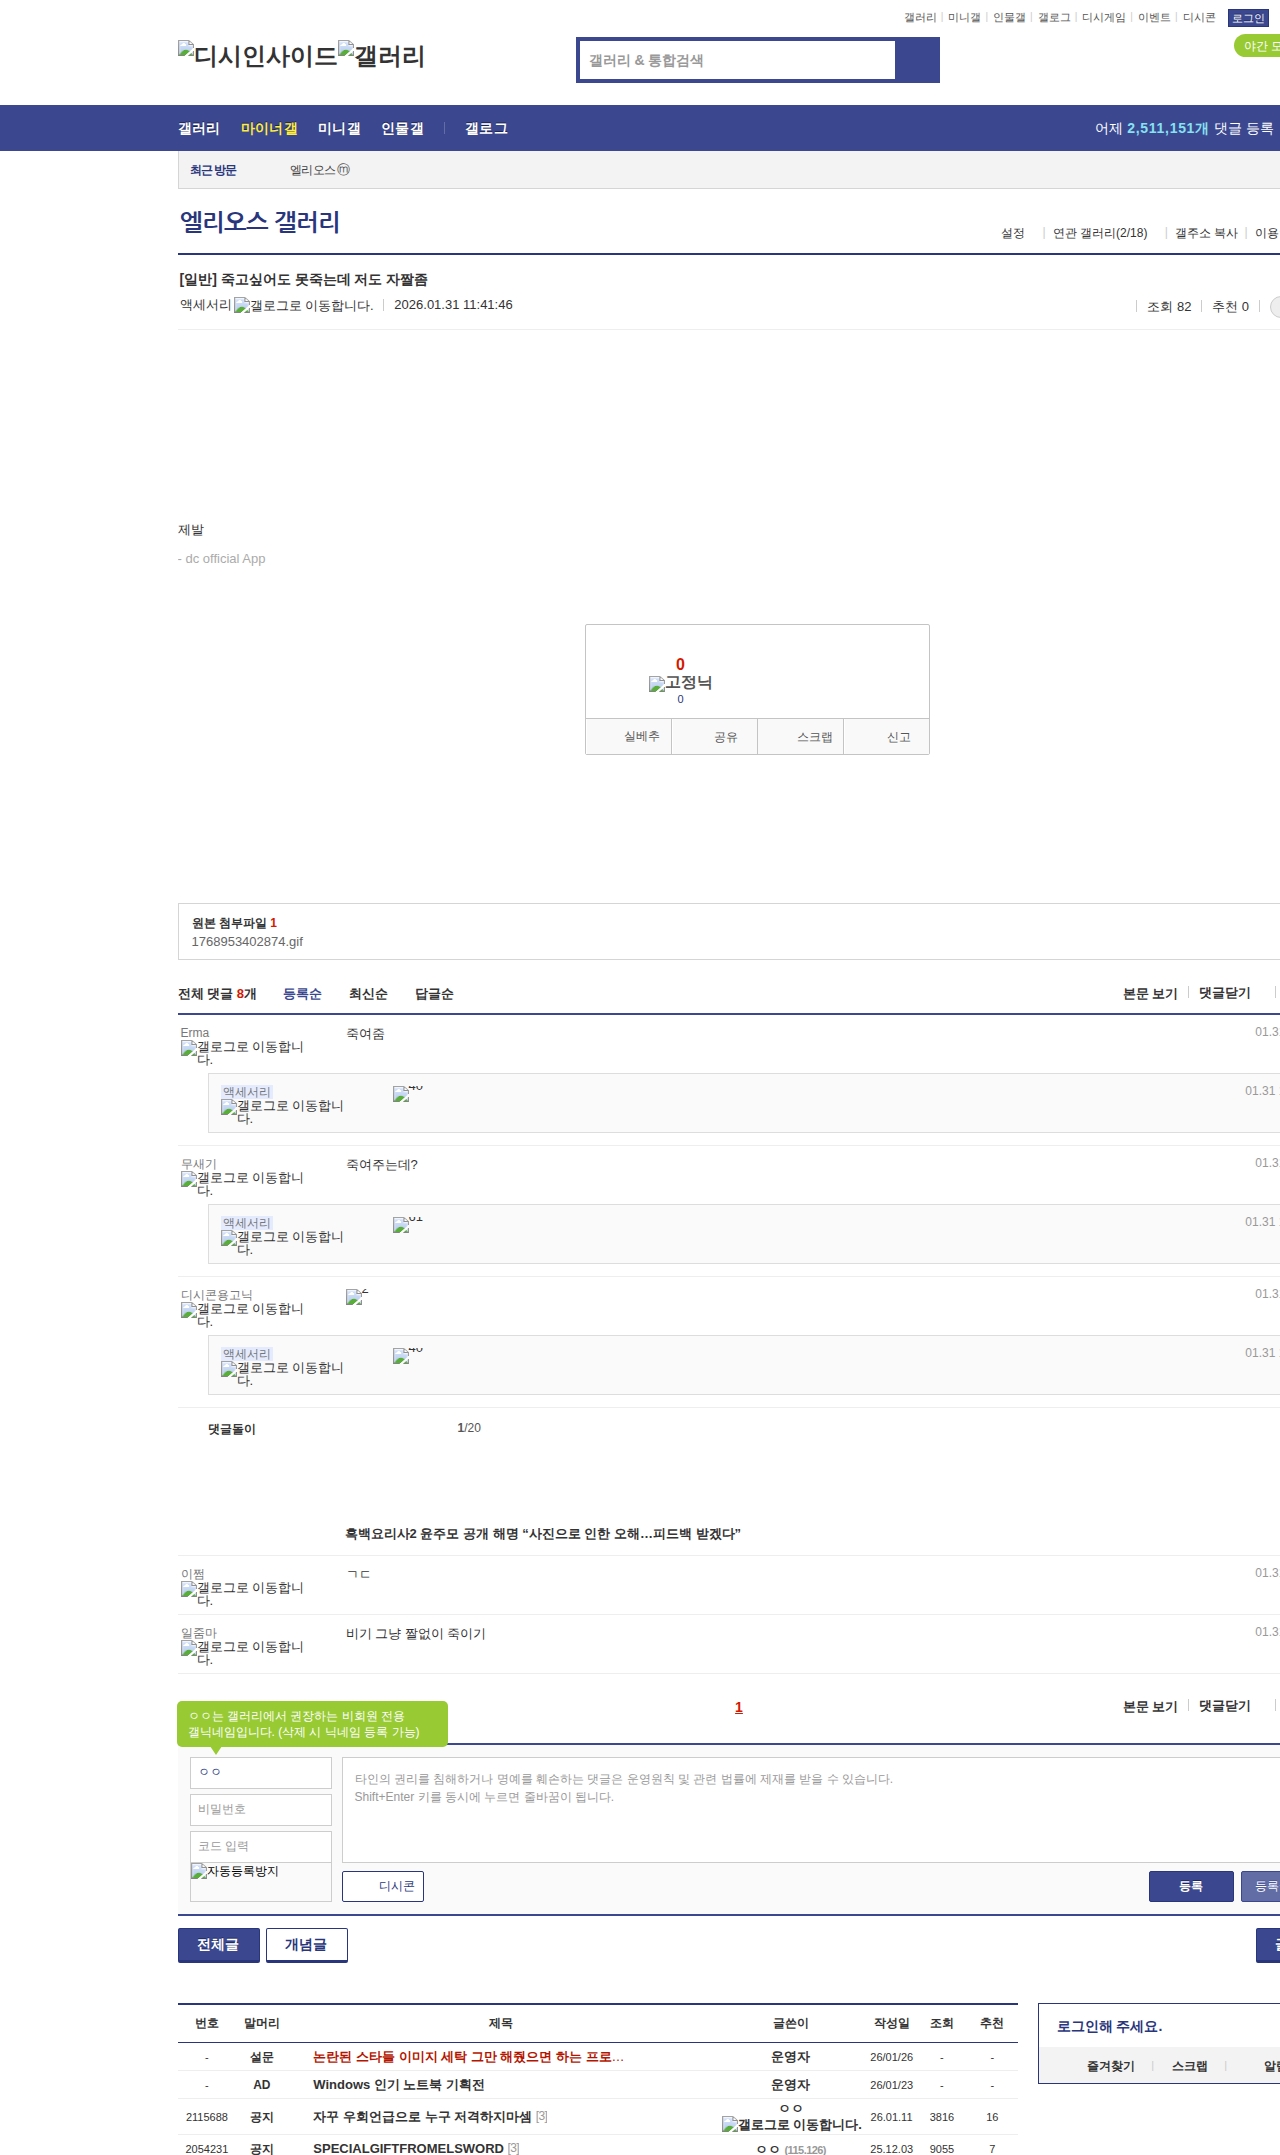Click the 개념글 button
Image resolution: width=1280 pixels, height=2155 pixels.
coord(306,1945)
